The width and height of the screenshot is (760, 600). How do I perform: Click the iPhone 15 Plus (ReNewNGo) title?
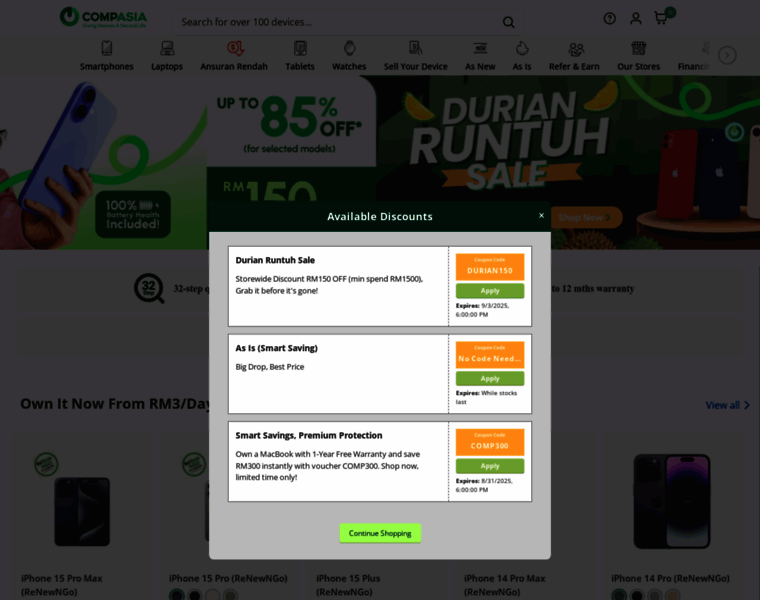348,585
